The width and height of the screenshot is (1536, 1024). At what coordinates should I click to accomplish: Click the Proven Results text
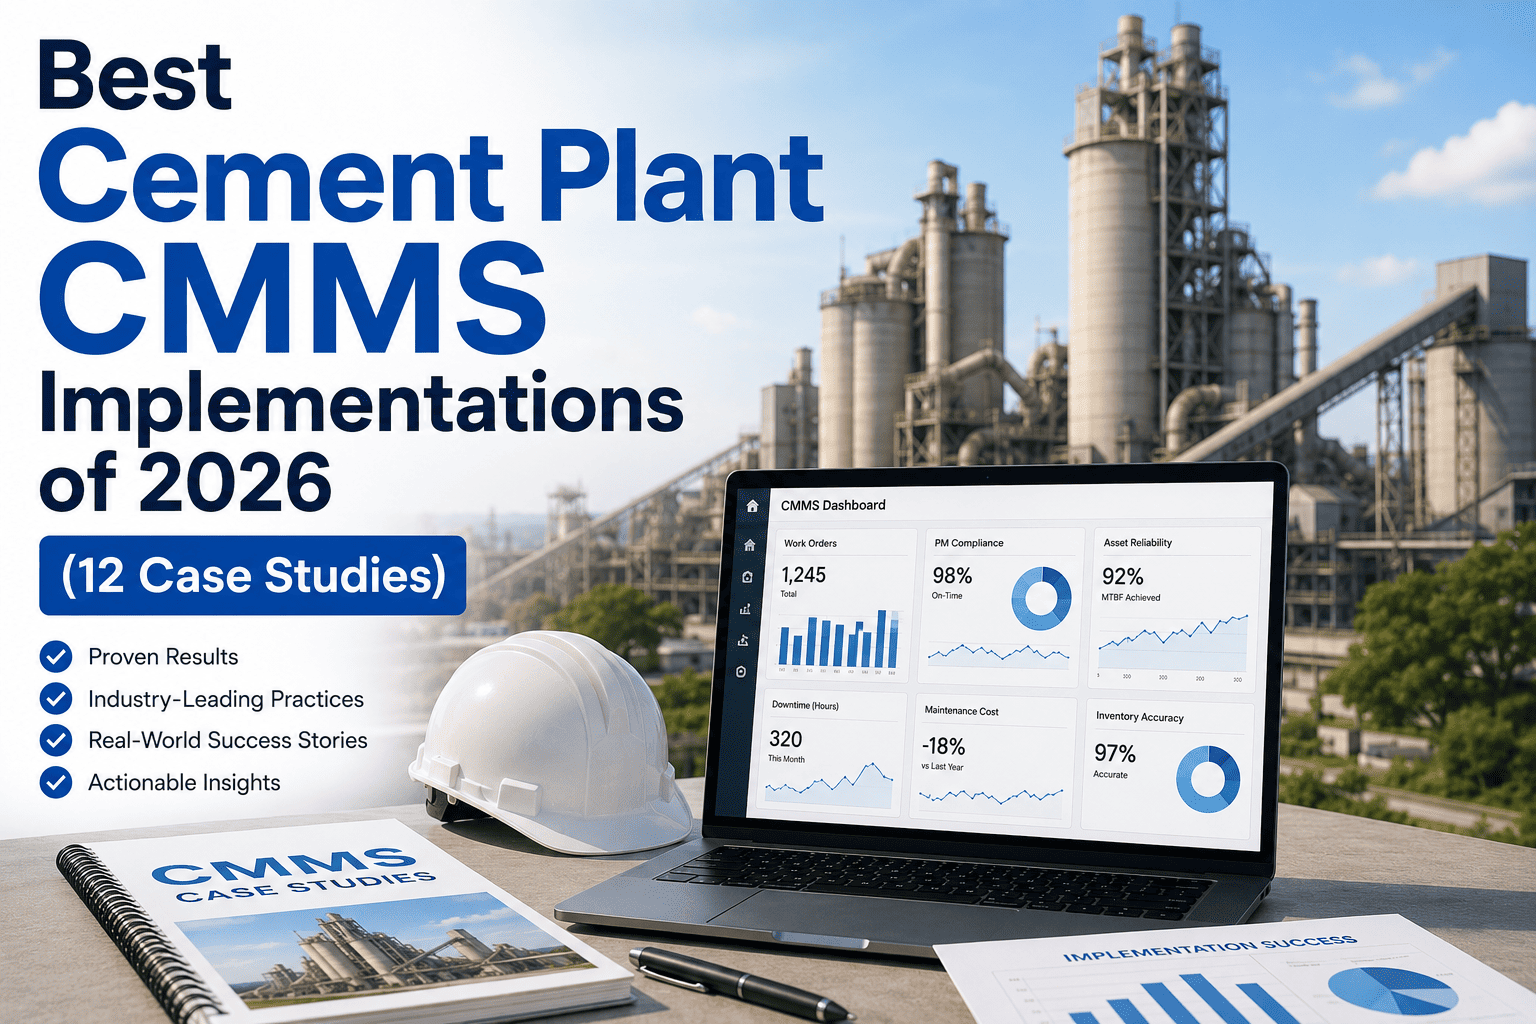pos(163,657)
